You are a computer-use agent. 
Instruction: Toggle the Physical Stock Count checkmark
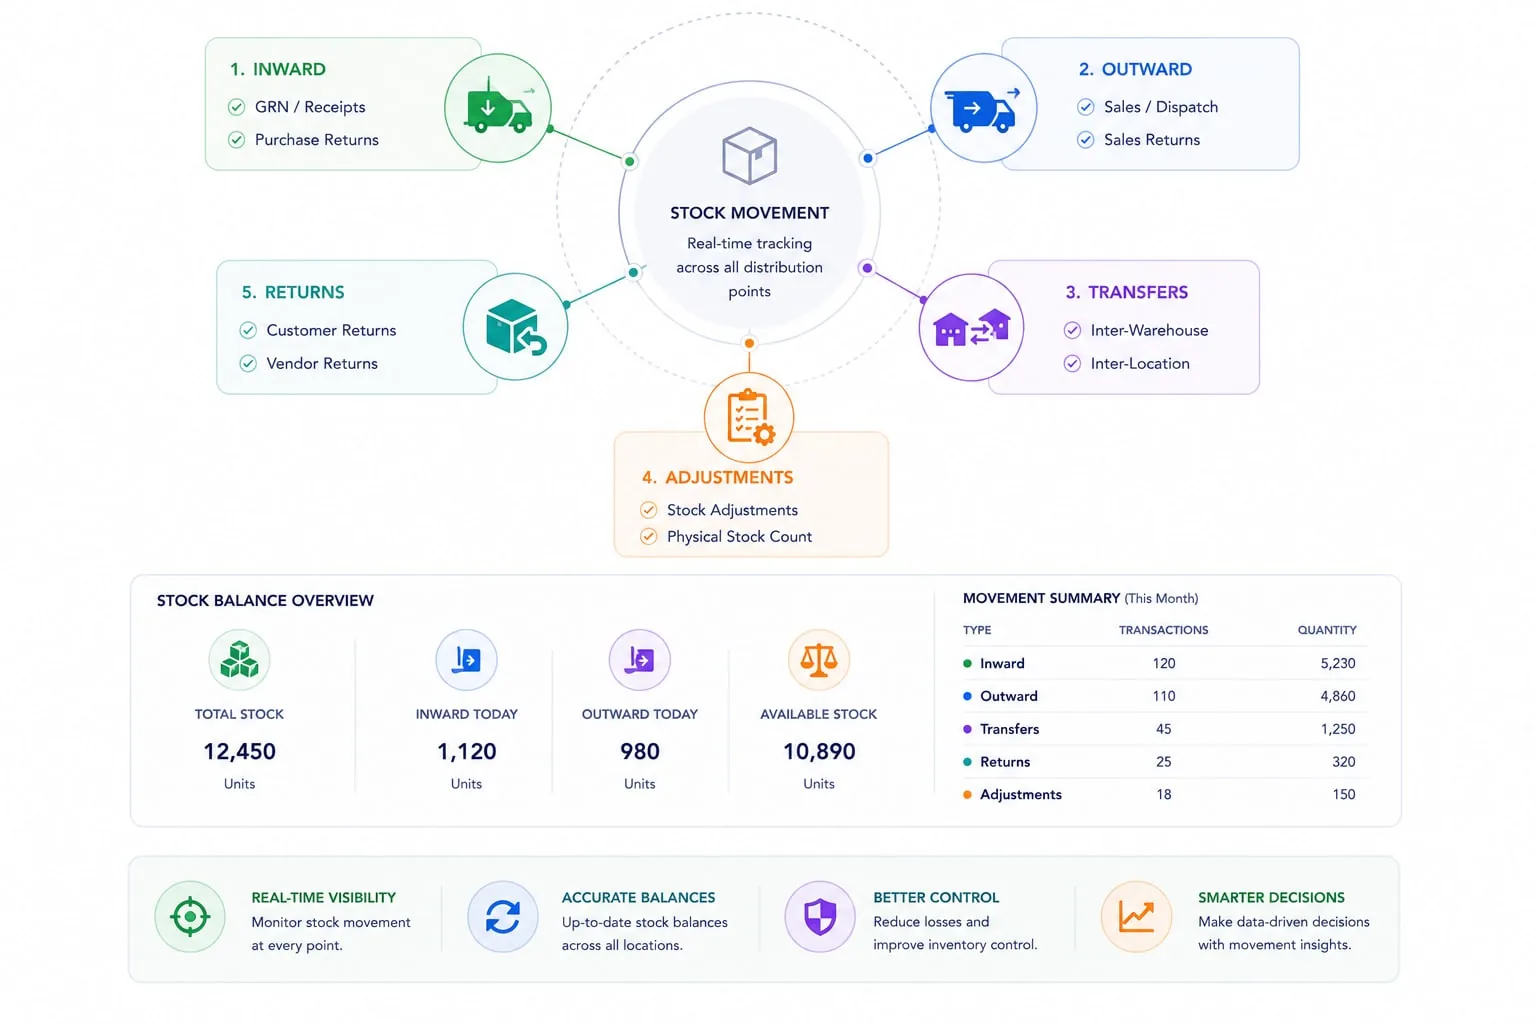tap(649, 537)
